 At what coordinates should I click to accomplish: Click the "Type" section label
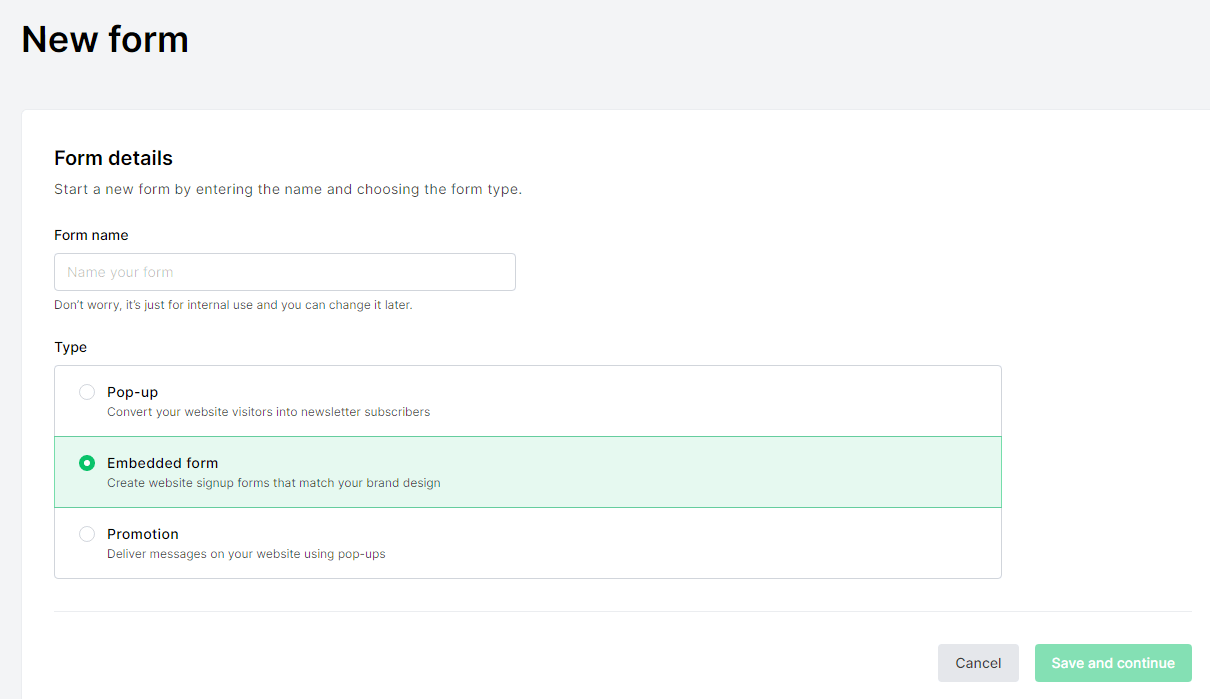pyautogui.click(x=70, y=347)
